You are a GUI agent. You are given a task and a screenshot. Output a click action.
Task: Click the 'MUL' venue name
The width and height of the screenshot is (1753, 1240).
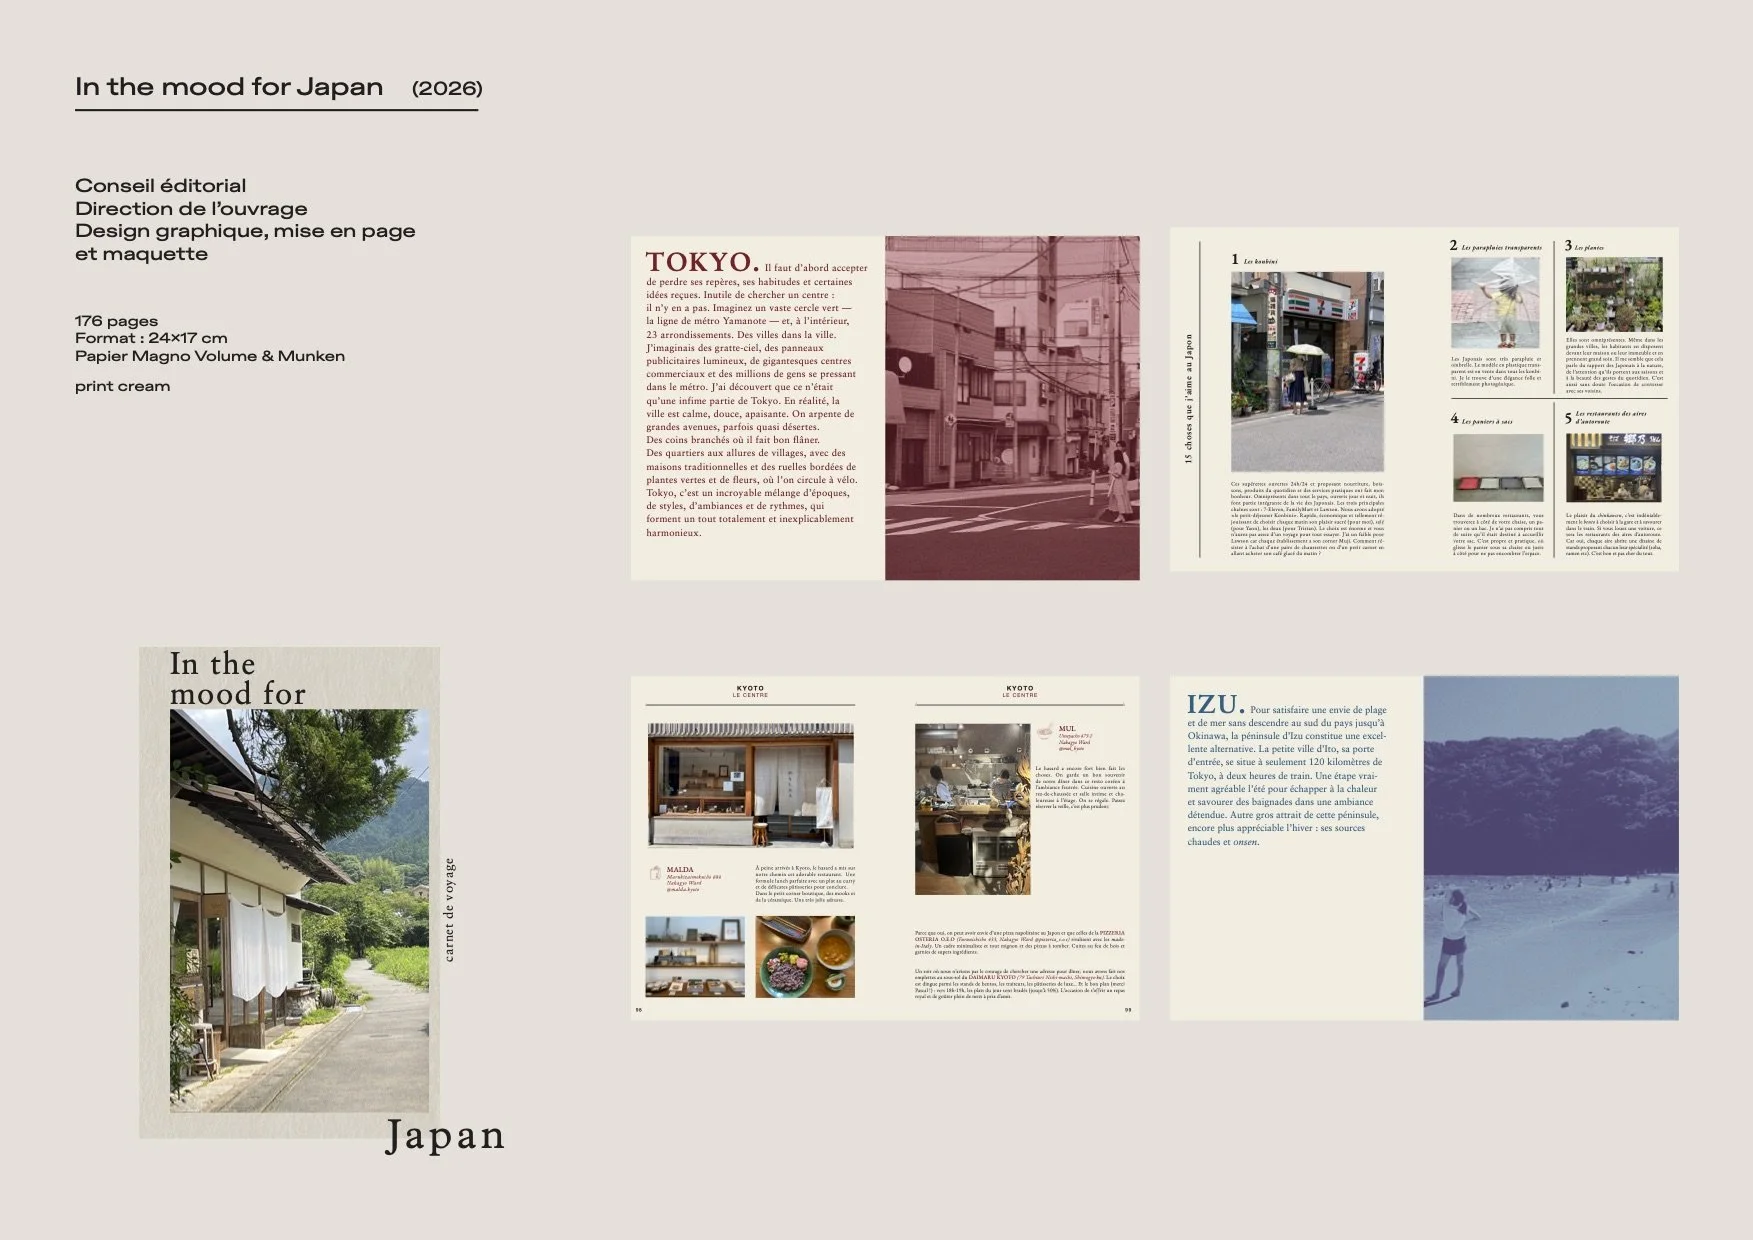(x=1067, y=729)
